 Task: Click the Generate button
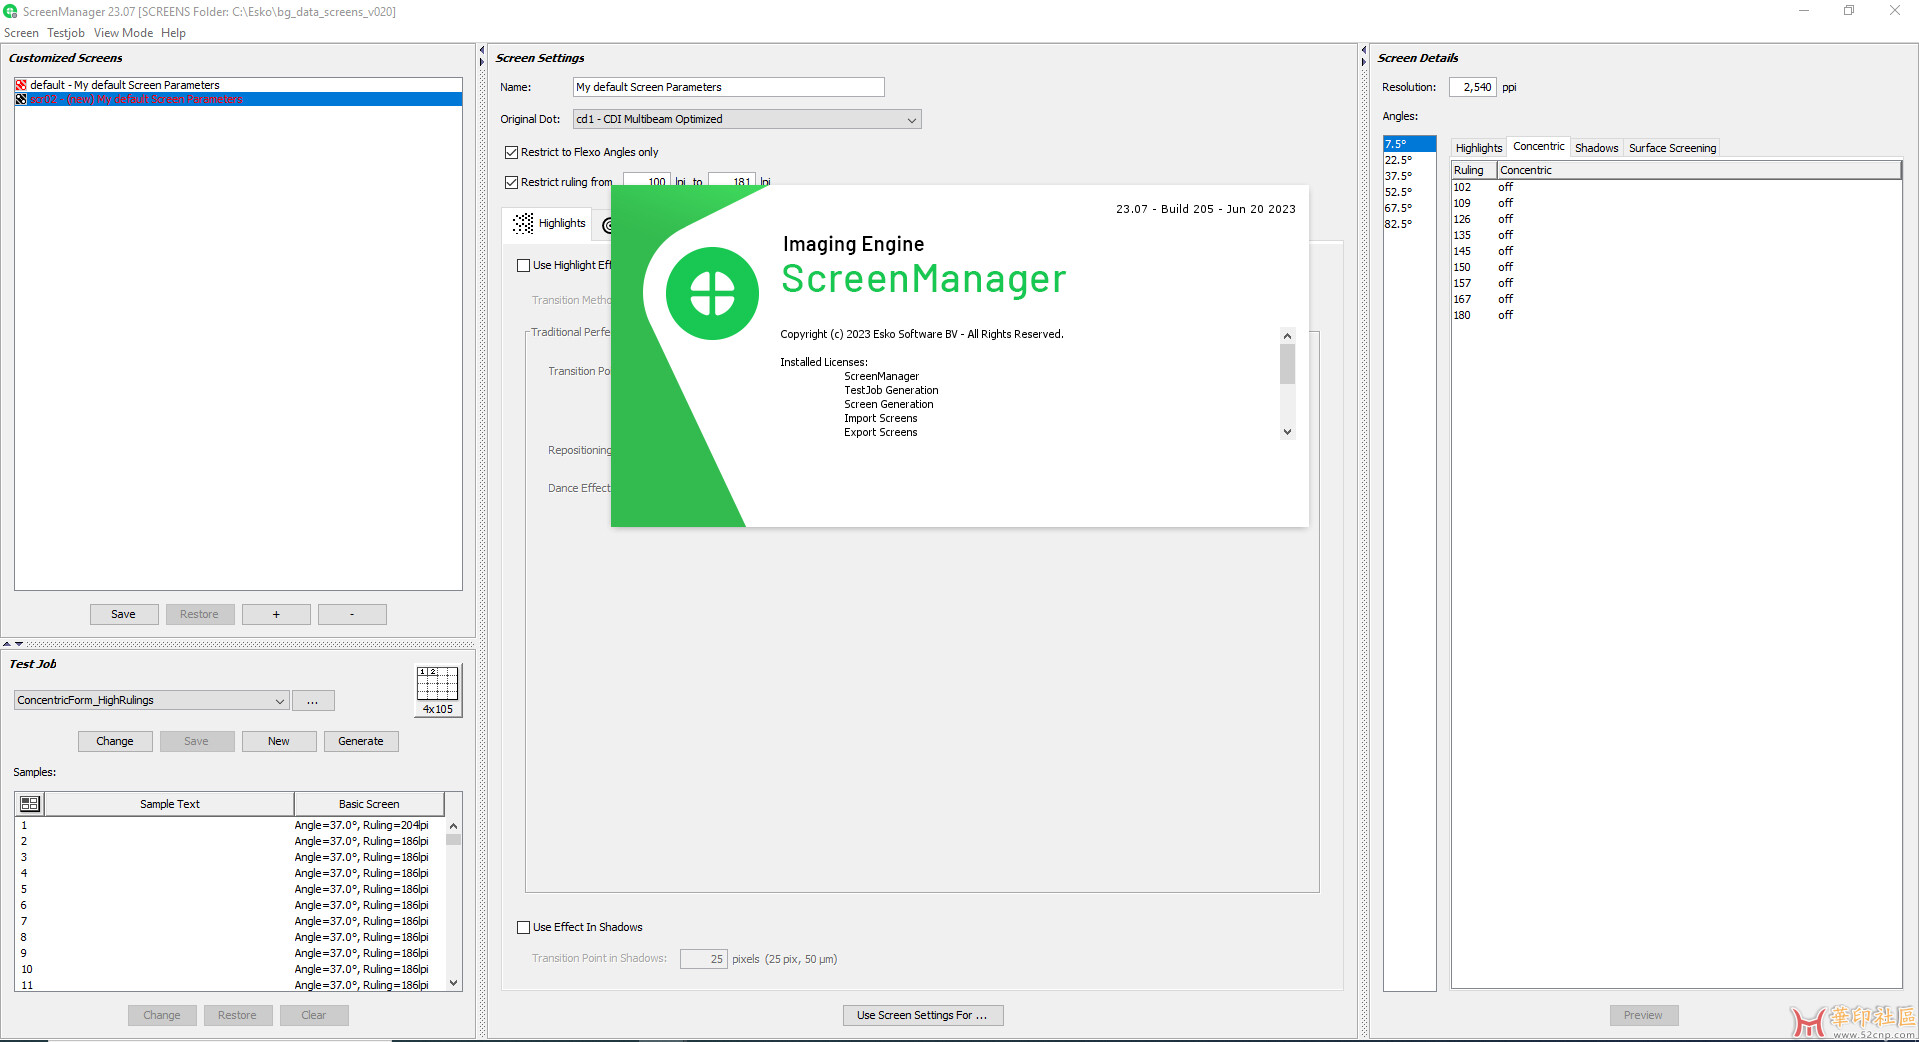coord(361,741)
